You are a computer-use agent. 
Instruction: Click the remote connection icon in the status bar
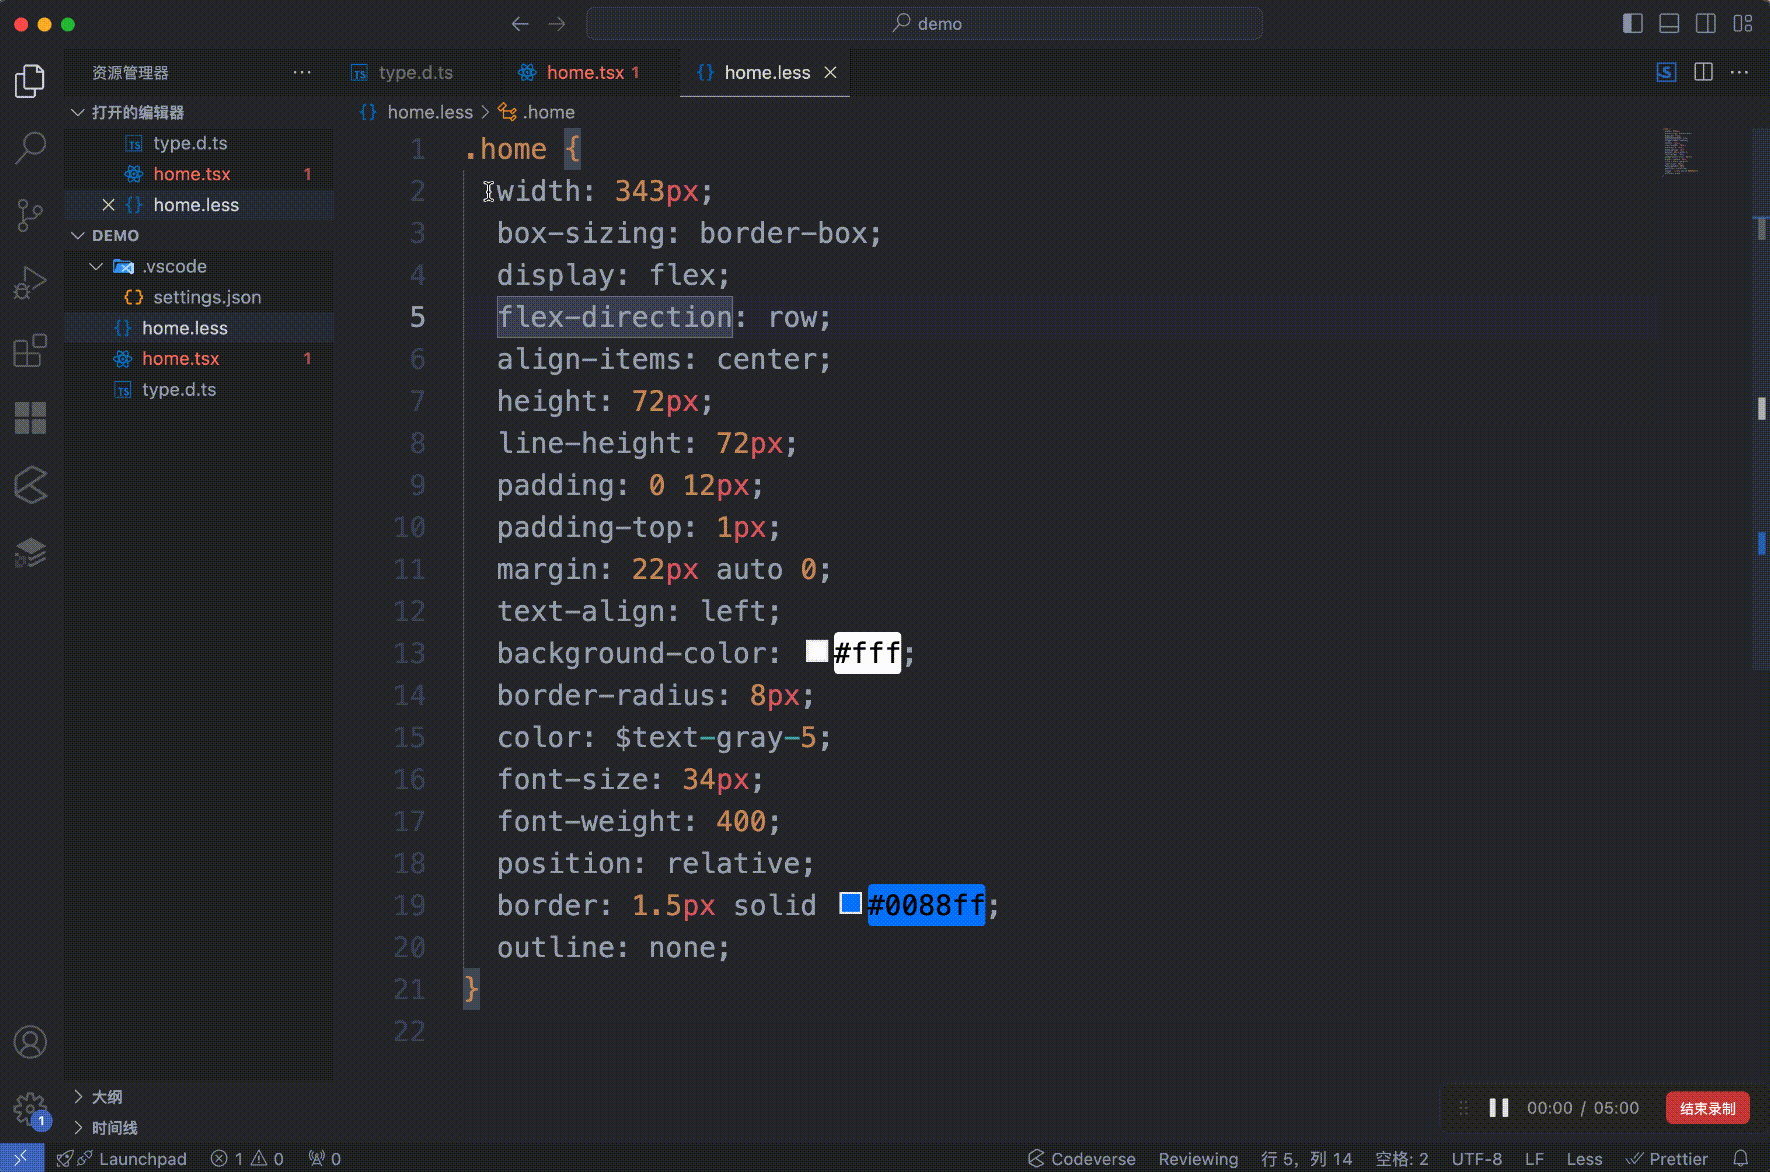[22, 1158]
